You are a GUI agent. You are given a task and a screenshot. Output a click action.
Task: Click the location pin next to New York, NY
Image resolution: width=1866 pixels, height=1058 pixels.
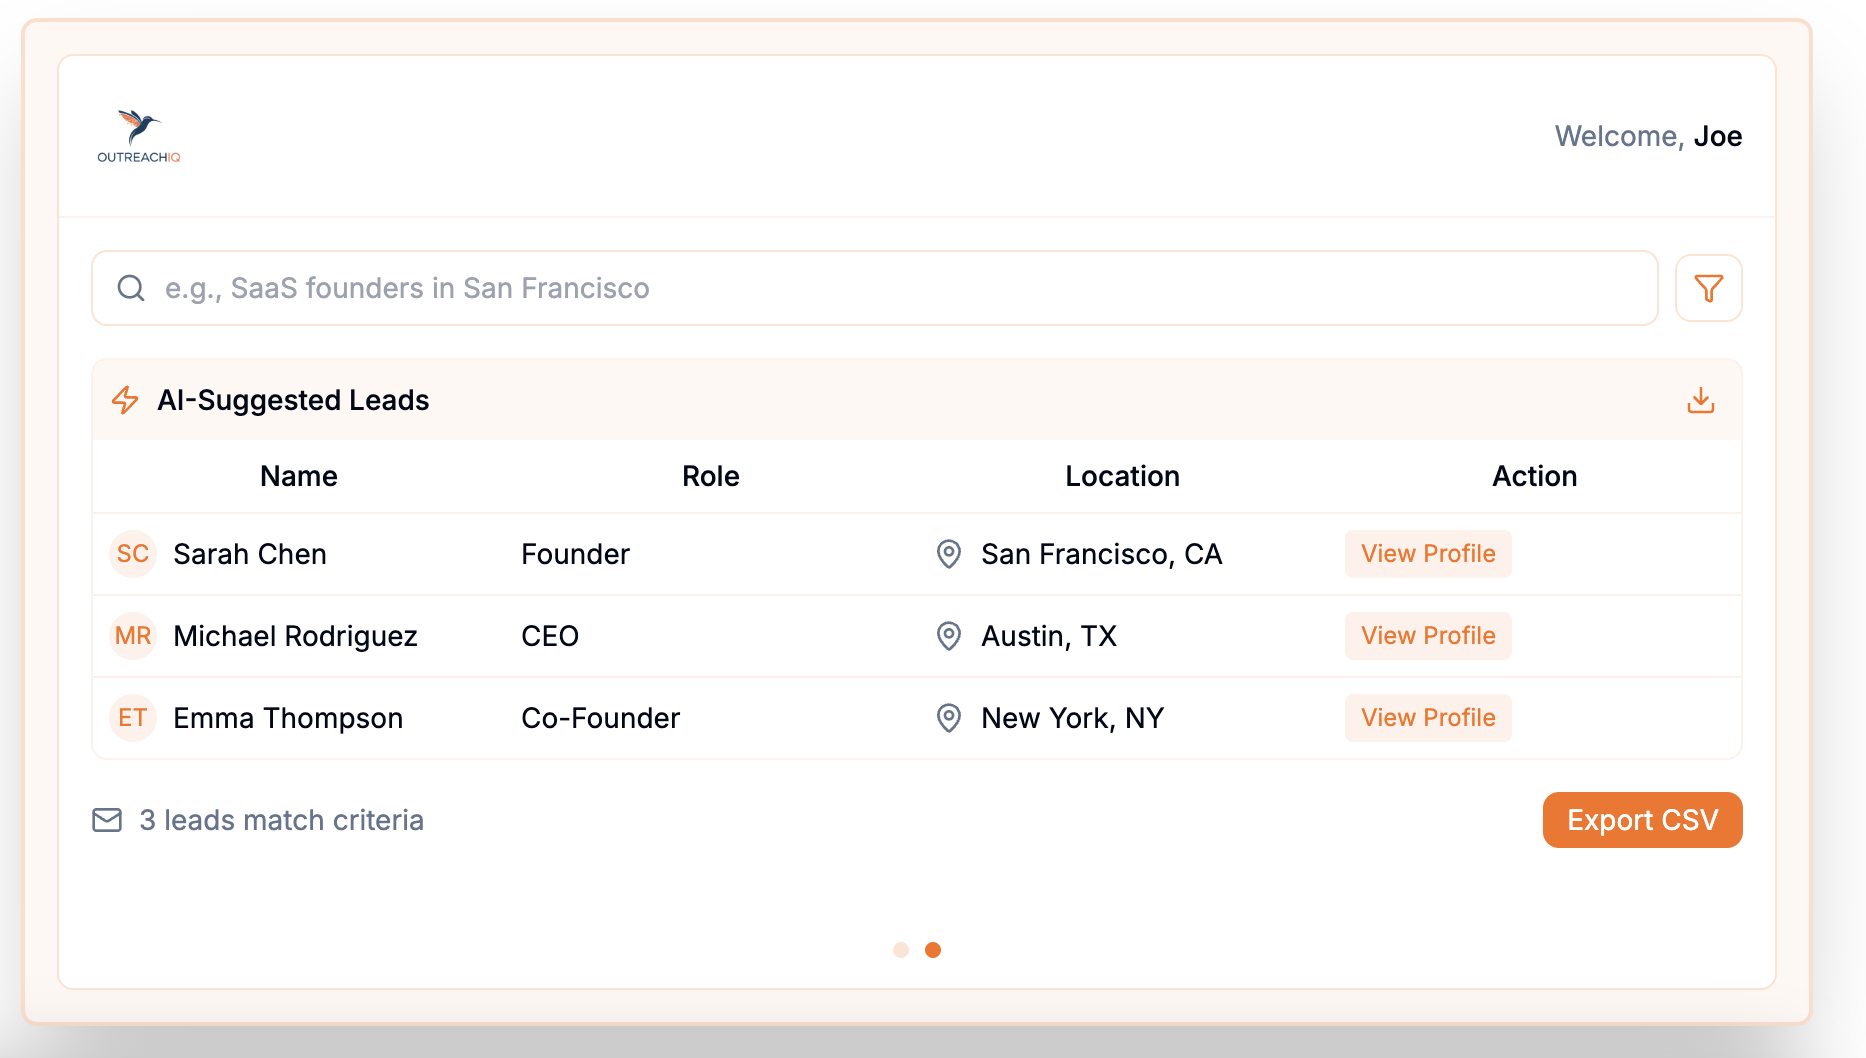tap(948, 718)
